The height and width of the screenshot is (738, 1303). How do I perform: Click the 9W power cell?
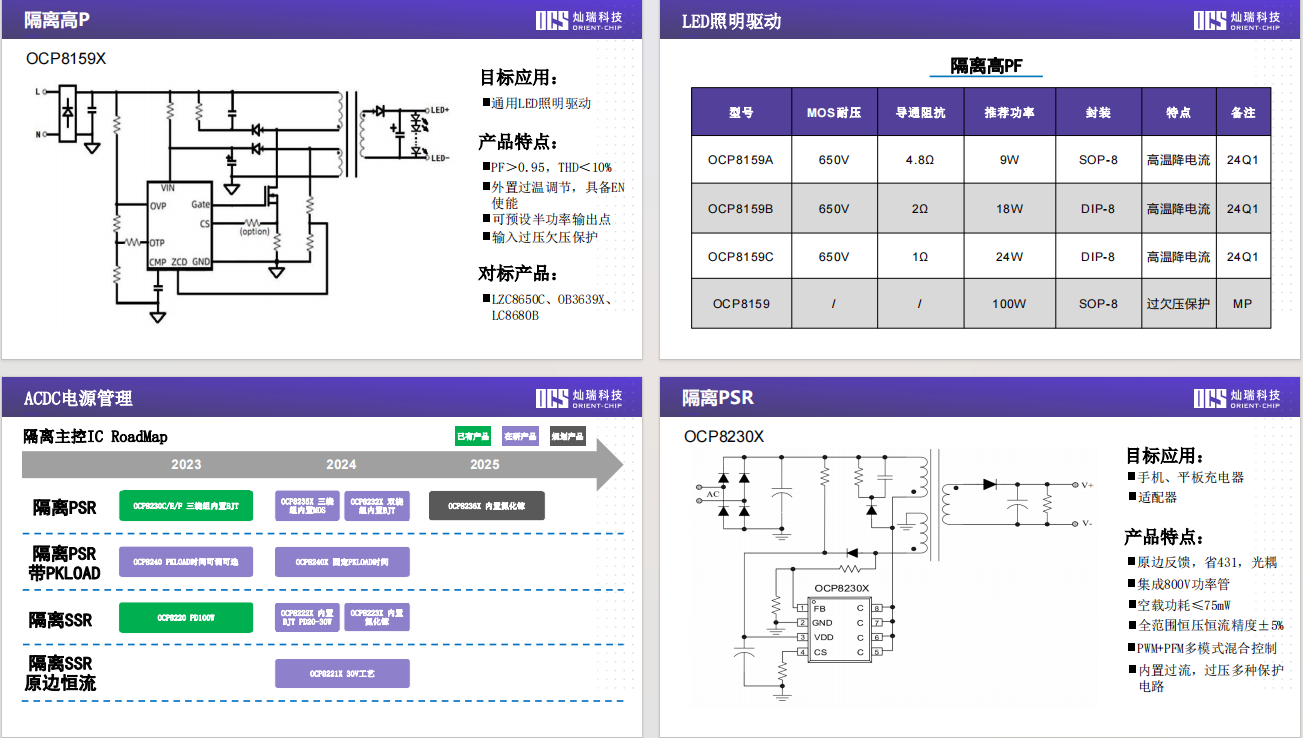point(1009,160)
